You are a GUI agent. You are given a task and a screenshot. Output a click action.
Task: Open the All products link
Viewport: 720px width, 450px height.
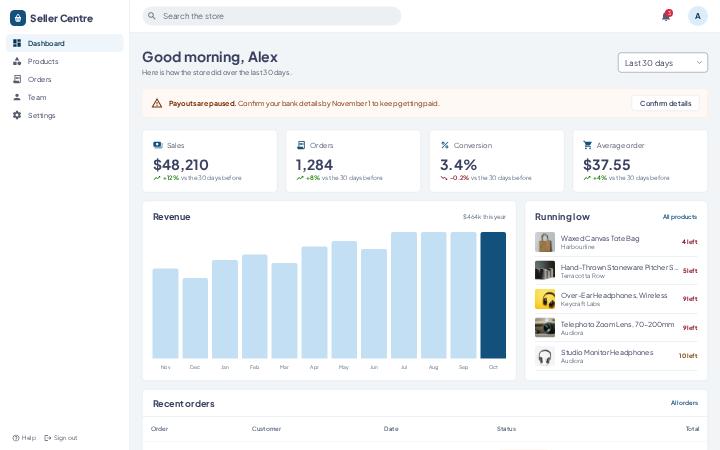[680, 217]
